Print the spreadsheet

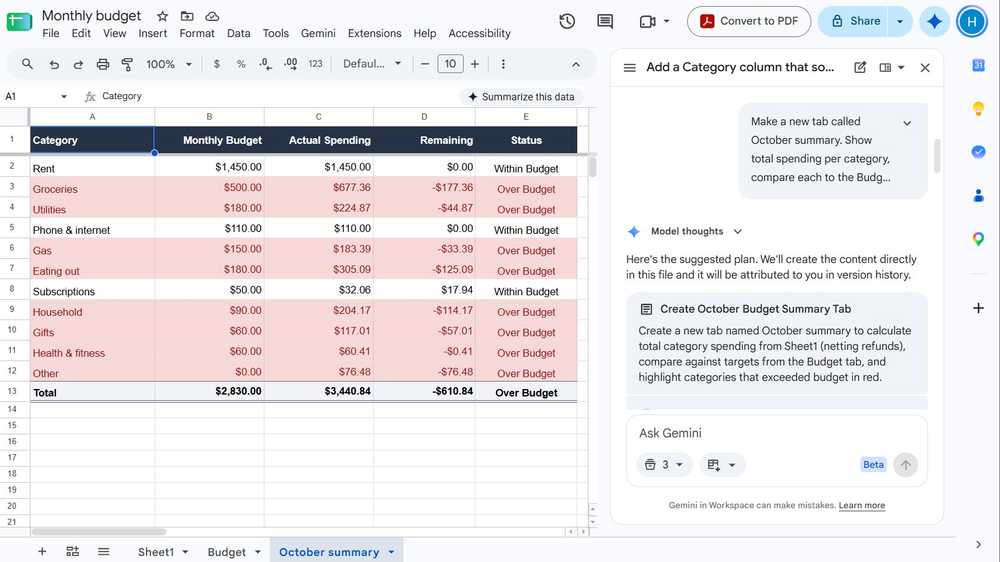103,64
